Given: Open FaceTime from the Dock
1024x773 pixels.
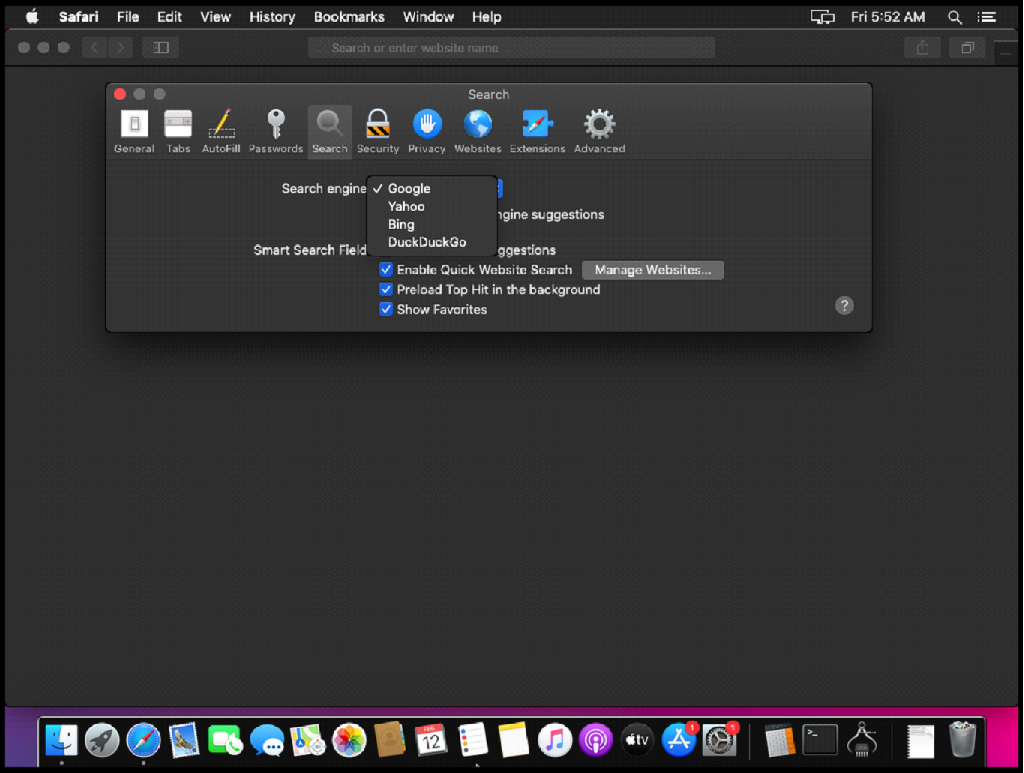Looking at the screenshot, I should click(225, 740).
